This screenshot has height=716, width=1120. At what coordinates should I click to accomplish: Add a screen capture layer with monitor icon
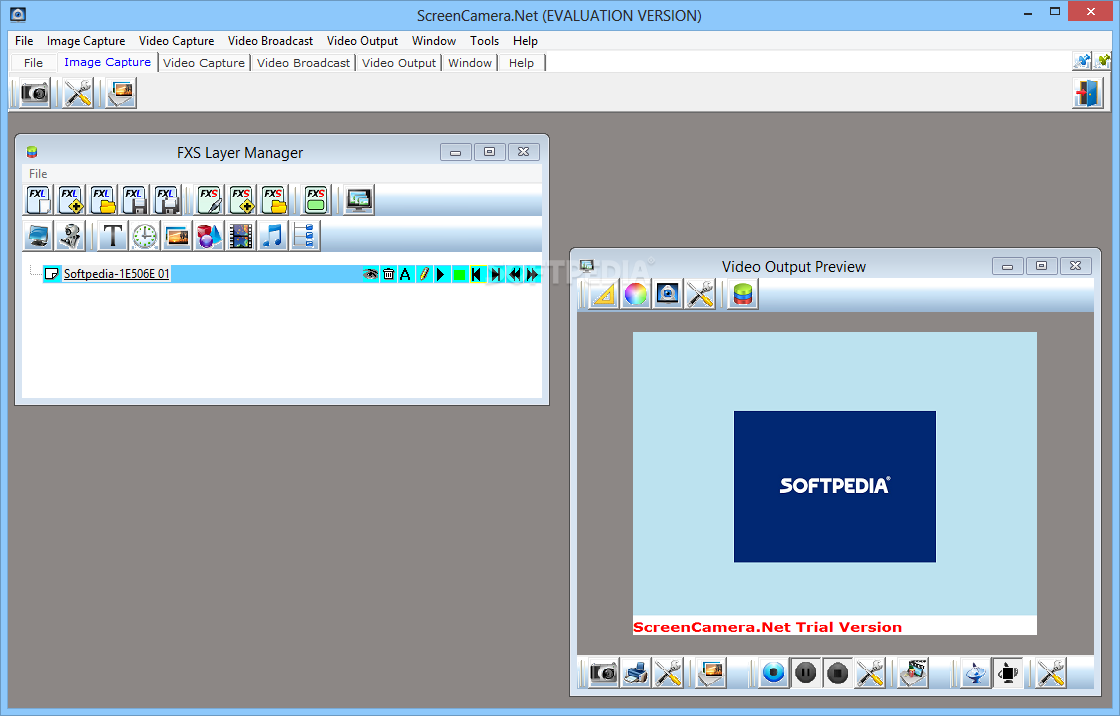(38, 236)
